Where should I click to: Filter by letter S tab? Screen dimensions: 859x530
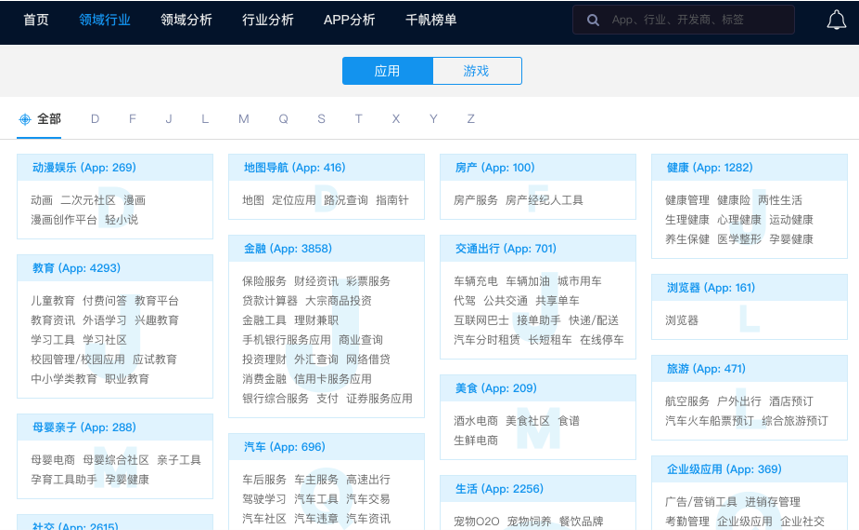point(321,119)
